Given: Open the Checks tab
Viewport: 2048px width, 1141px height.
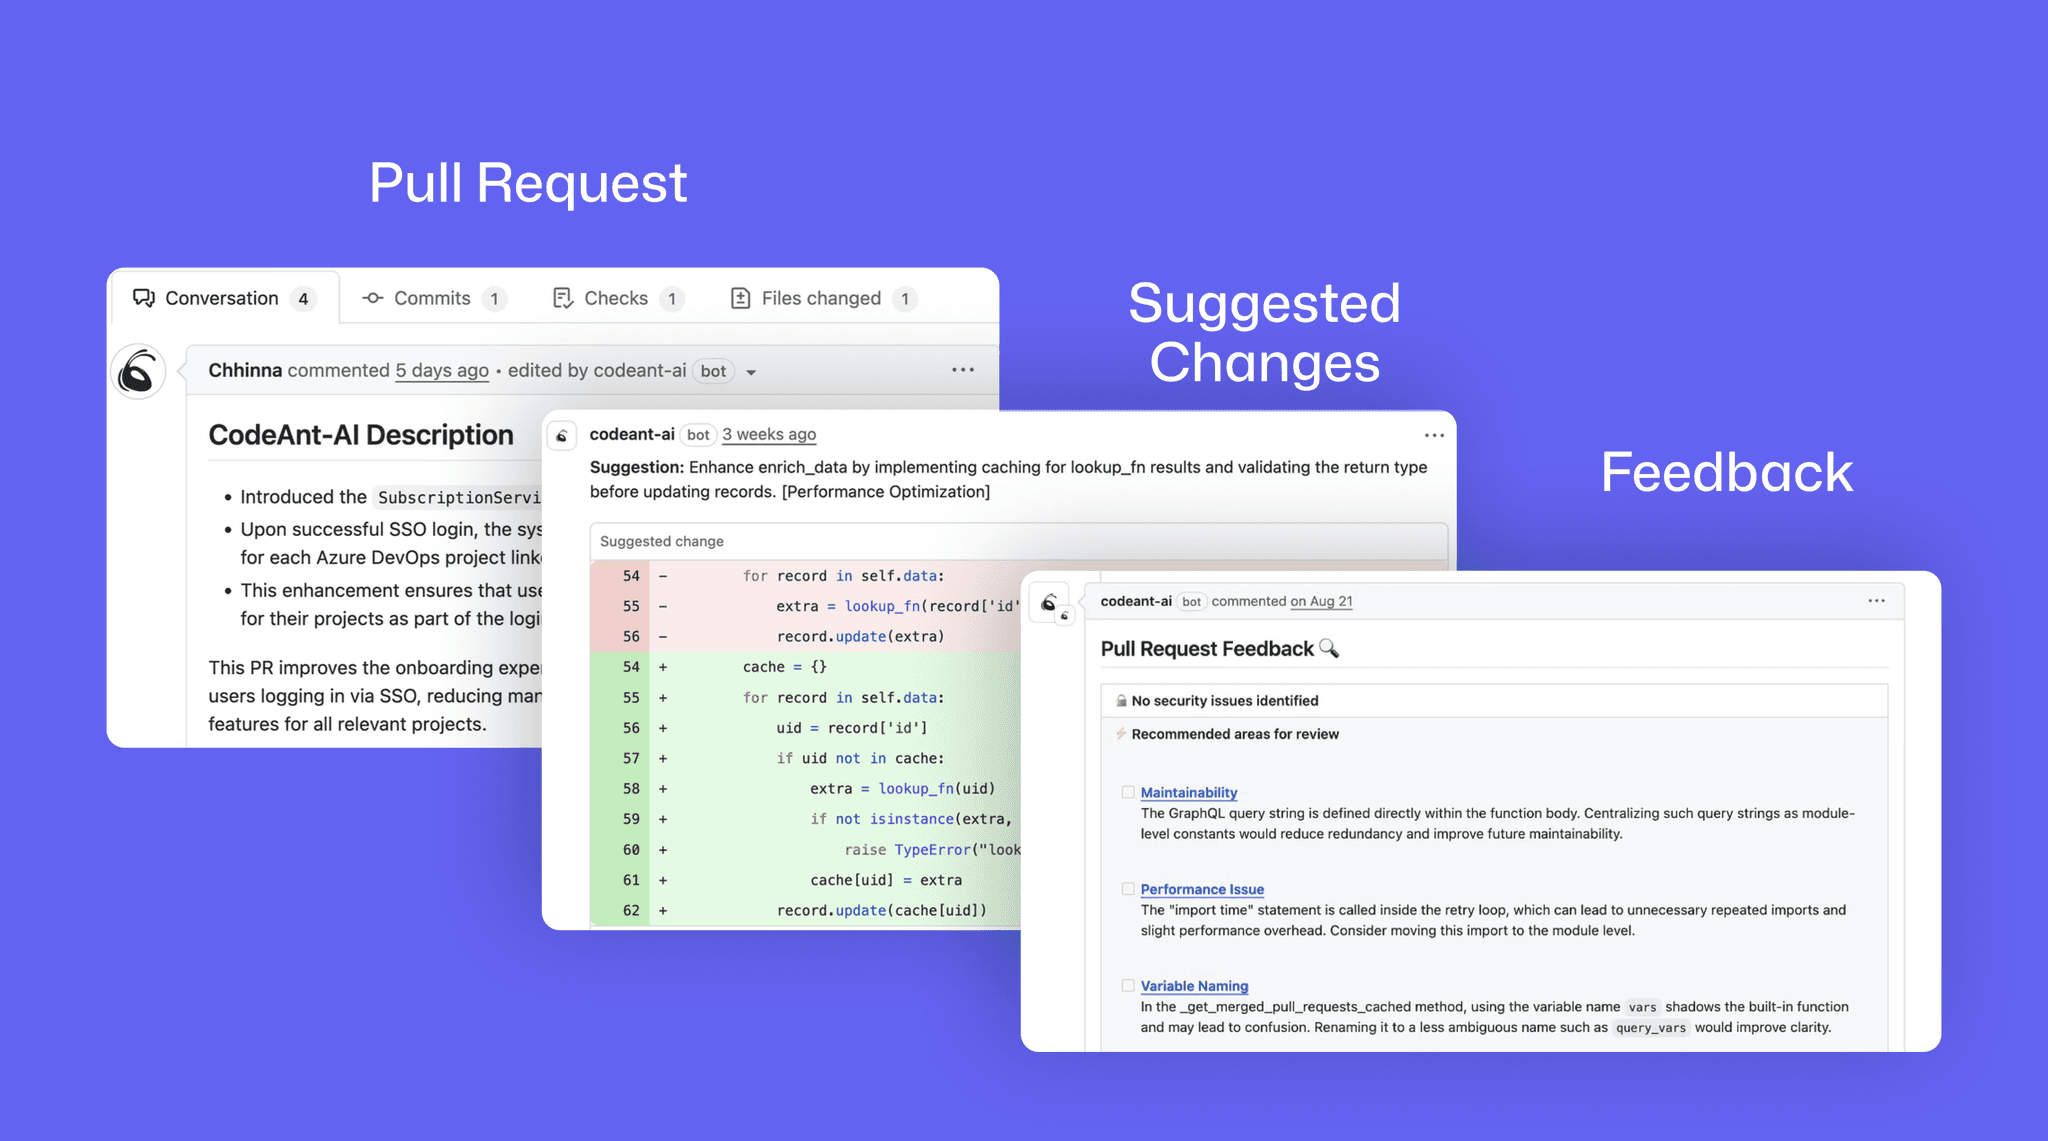Looking at the screenshot, I should pos(615,298).
